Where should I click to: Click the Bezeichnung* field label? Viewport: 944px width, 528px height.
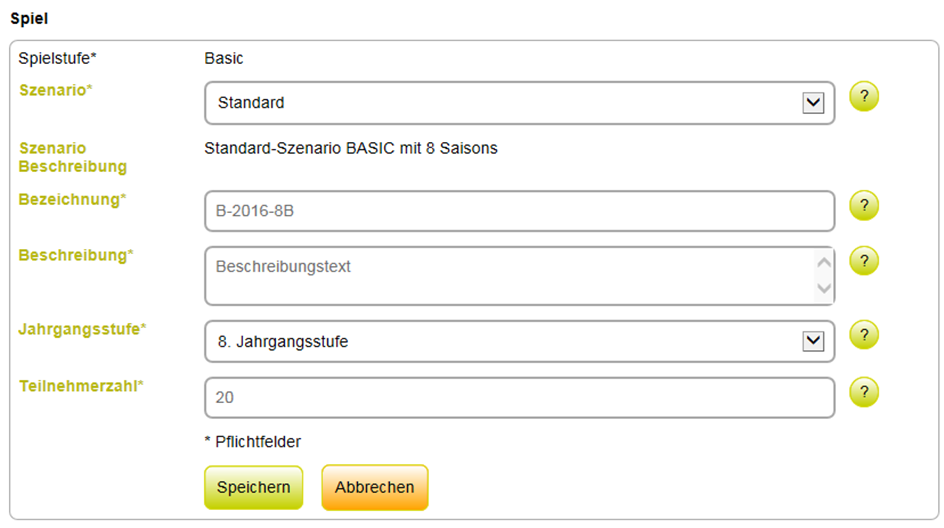coord(72,199)
